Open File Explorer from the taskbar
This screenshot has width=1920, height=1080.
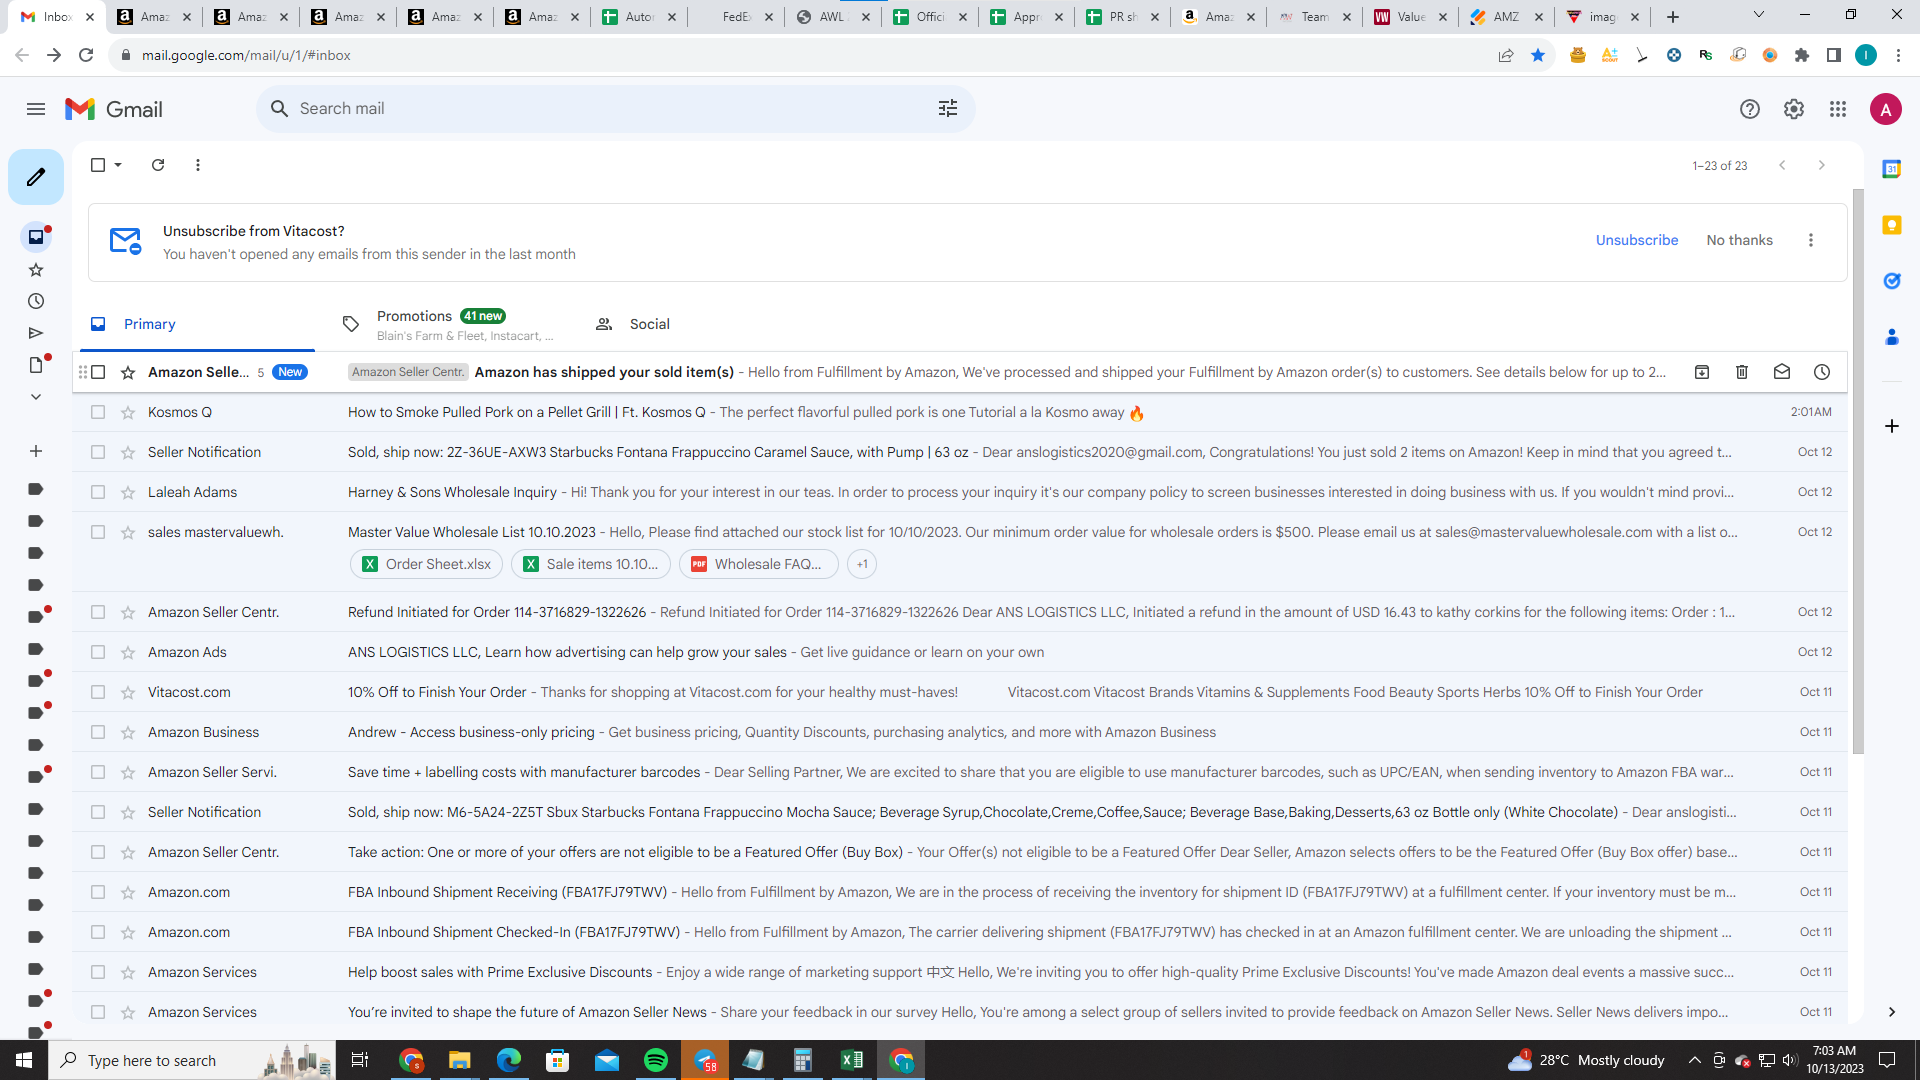point(459,1060)
